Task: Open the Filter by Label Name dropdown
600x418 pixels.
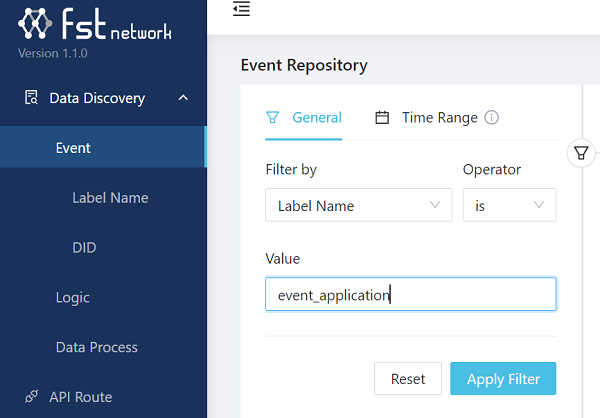Action: (x=358, y=206)
